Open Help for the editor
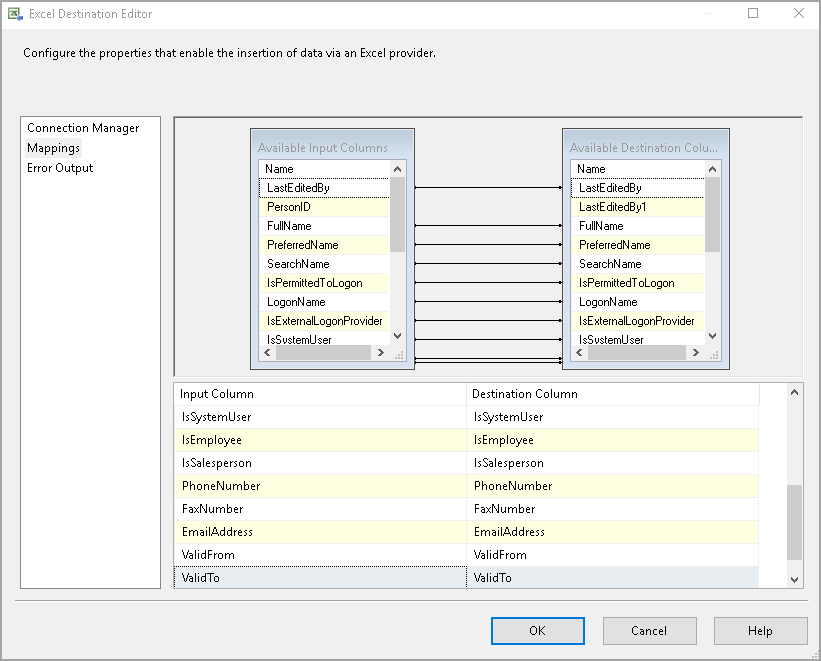The height and width of the screenshot is (661, 821). pyautogui.click(x=760, y=631)
